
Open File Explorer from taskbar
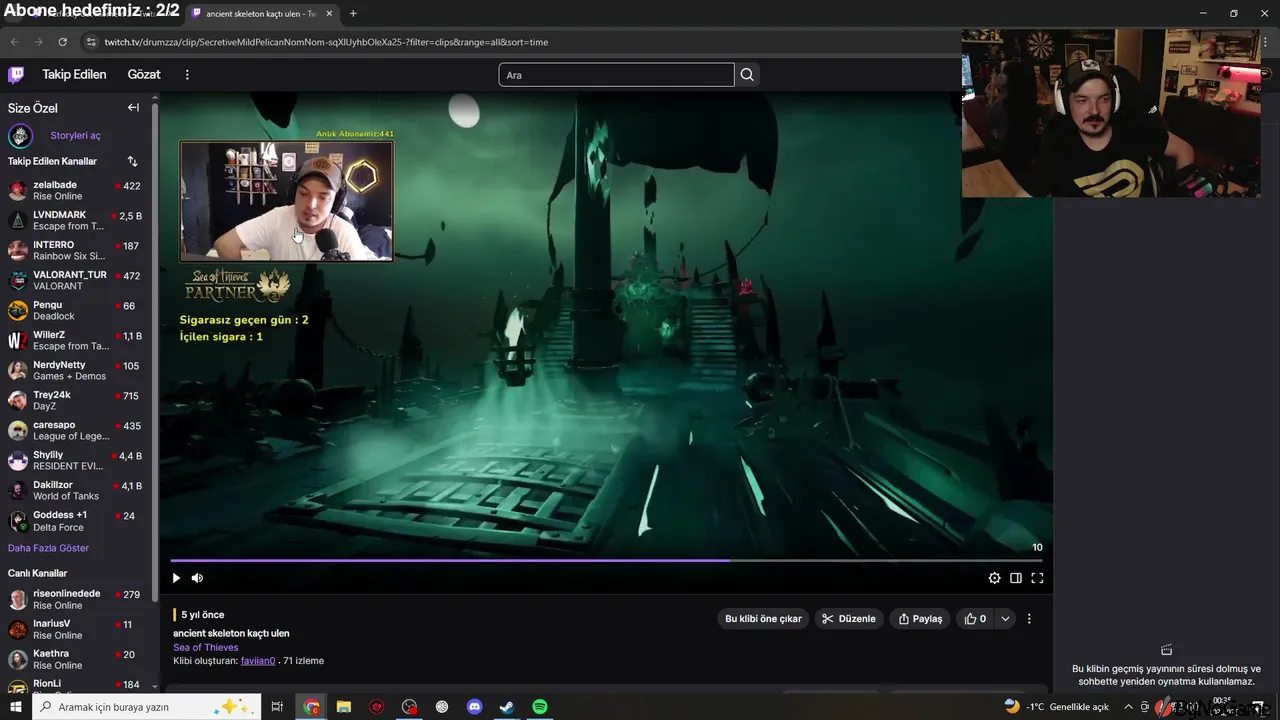(x=344, y=707)
